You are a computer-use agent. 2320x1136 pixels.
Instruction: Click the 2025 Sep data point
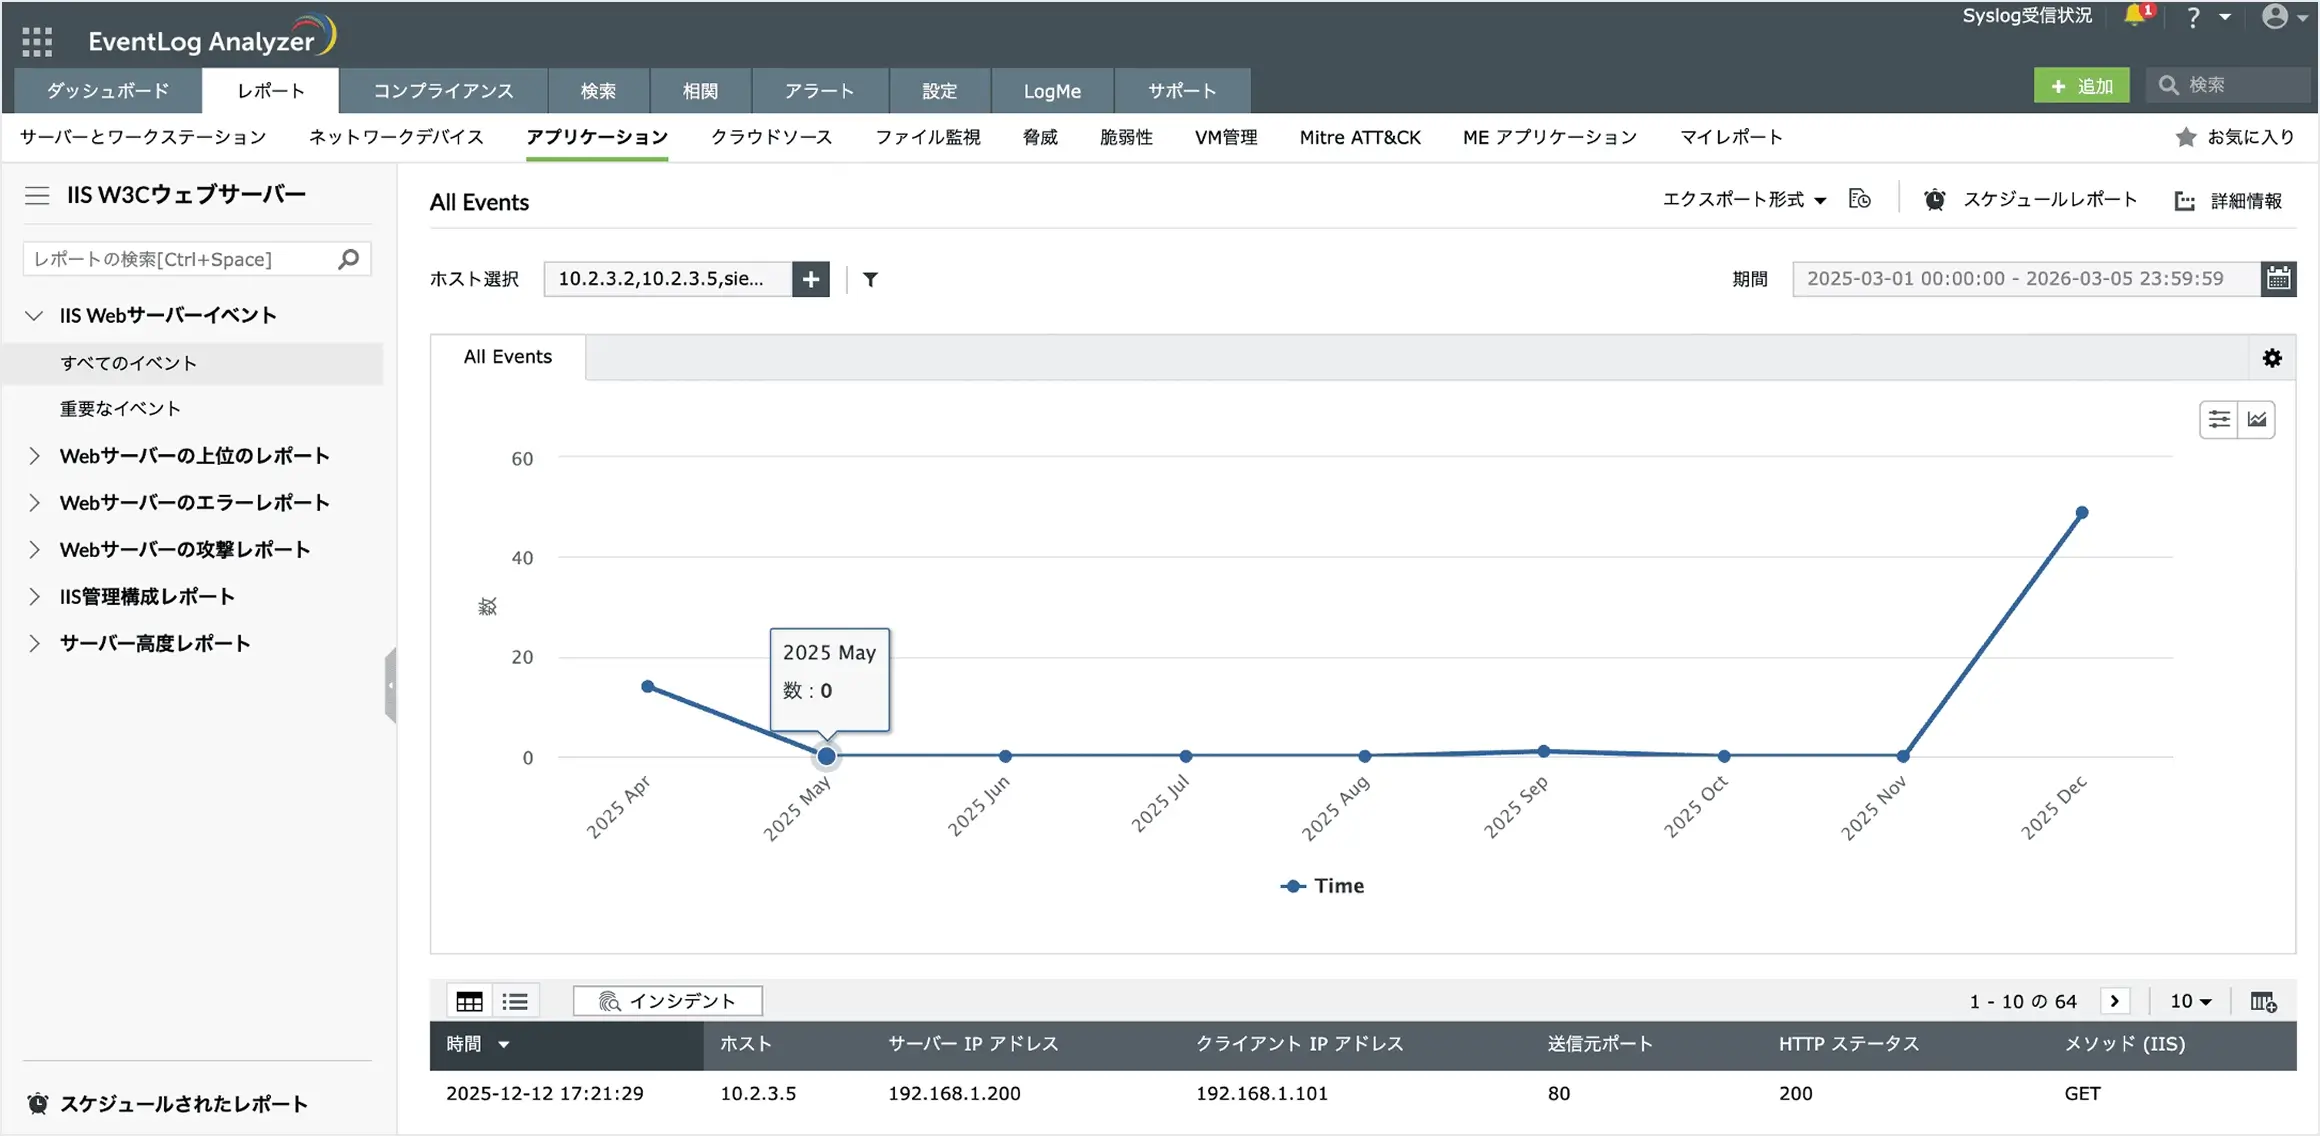[x=1544, y=751]
